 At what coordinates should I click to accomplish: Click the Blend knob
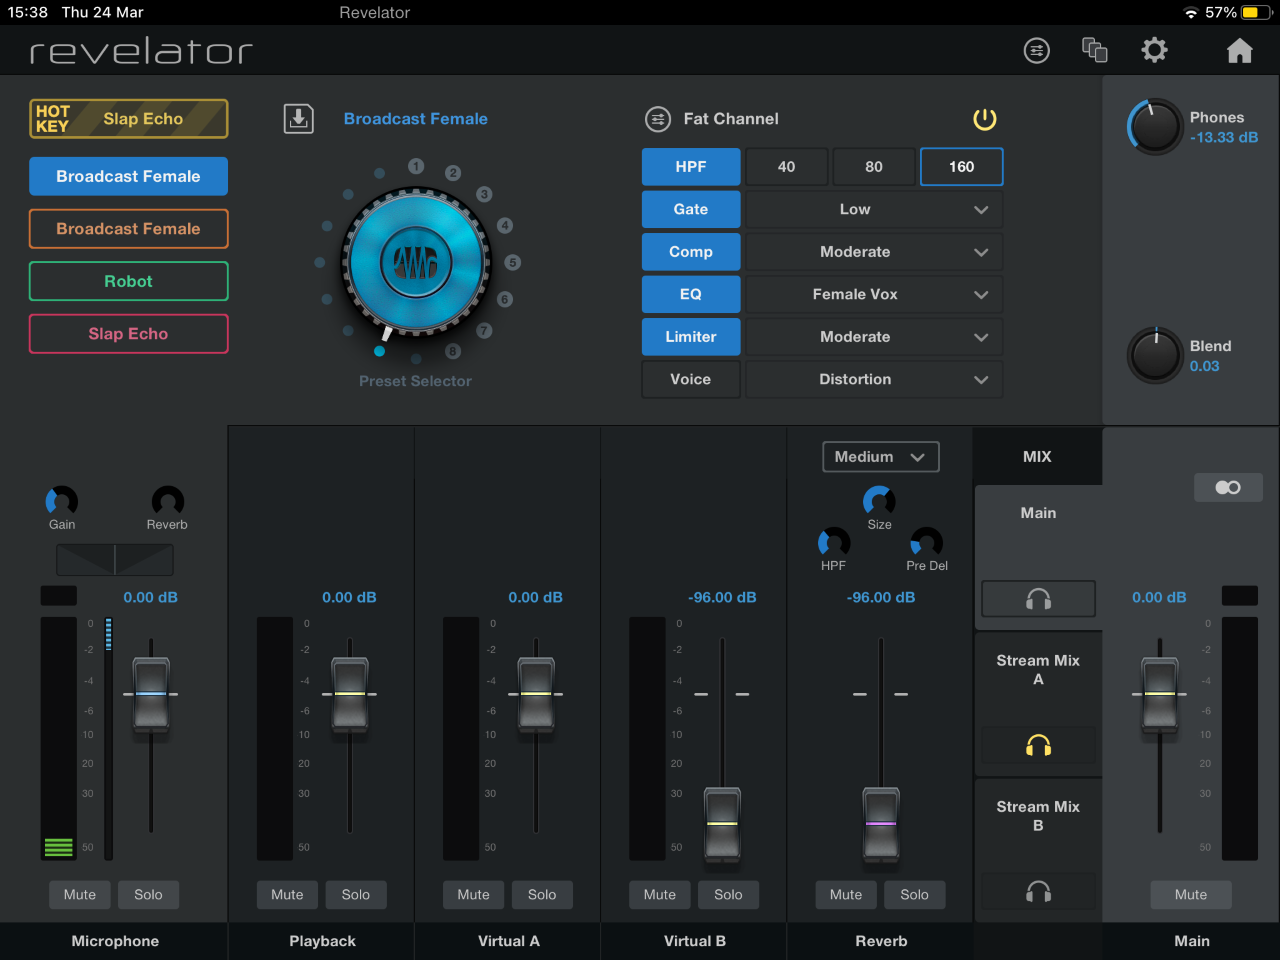tap(1155, 355)
